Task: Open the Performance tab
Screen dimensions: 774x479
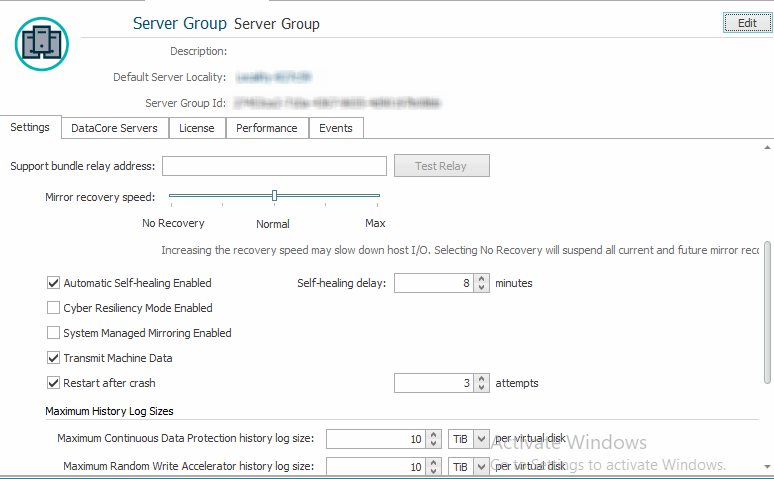Action: (x=266, y=128)
